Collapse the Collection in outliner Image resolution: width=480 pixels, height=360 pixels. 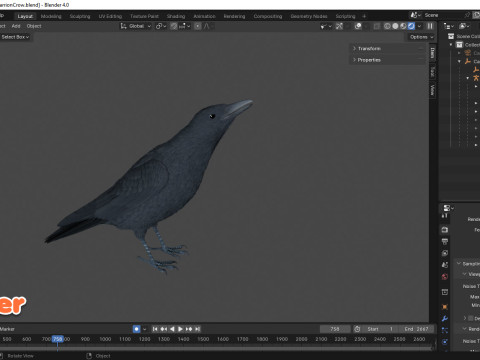(451, 45)
